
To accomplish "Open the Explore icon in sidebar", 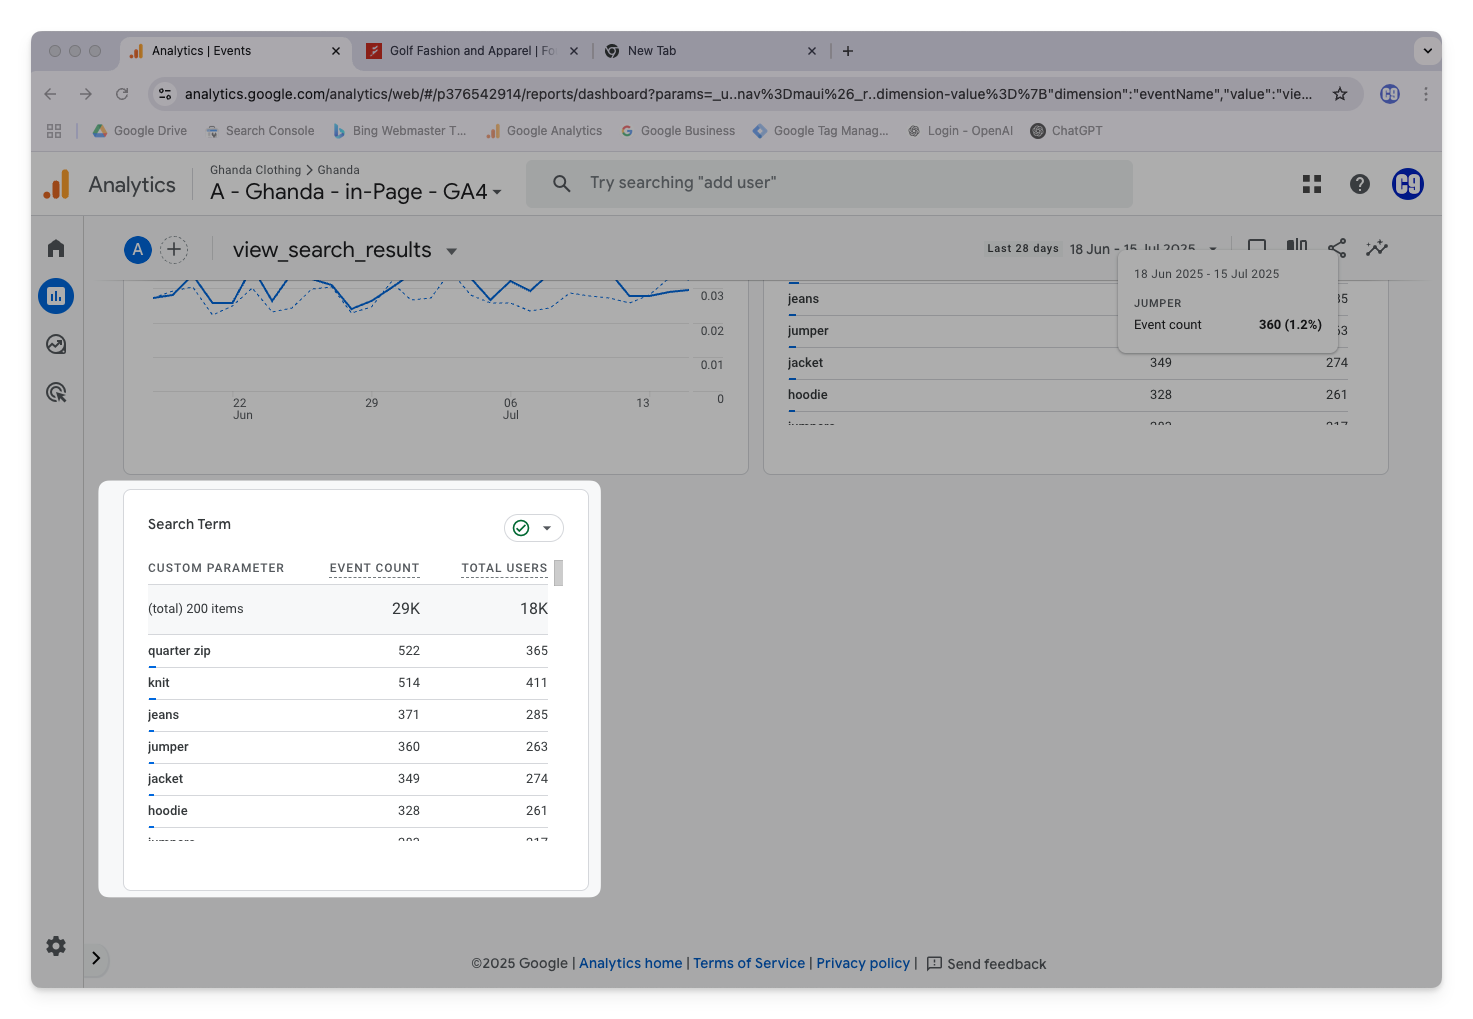I will (56, 344).
